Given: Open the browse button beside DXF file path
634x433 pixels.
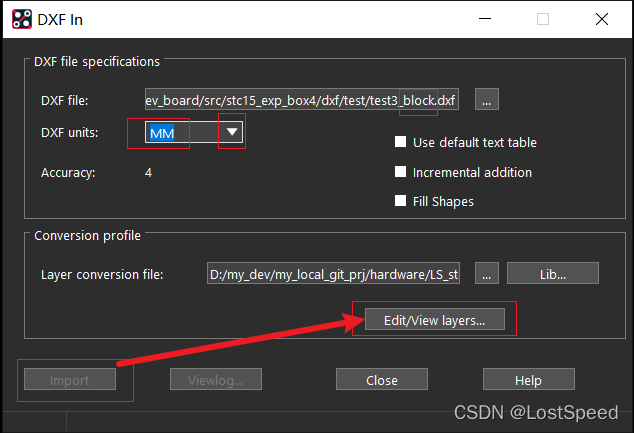Looking at the screenshot, I should (486, 99).
